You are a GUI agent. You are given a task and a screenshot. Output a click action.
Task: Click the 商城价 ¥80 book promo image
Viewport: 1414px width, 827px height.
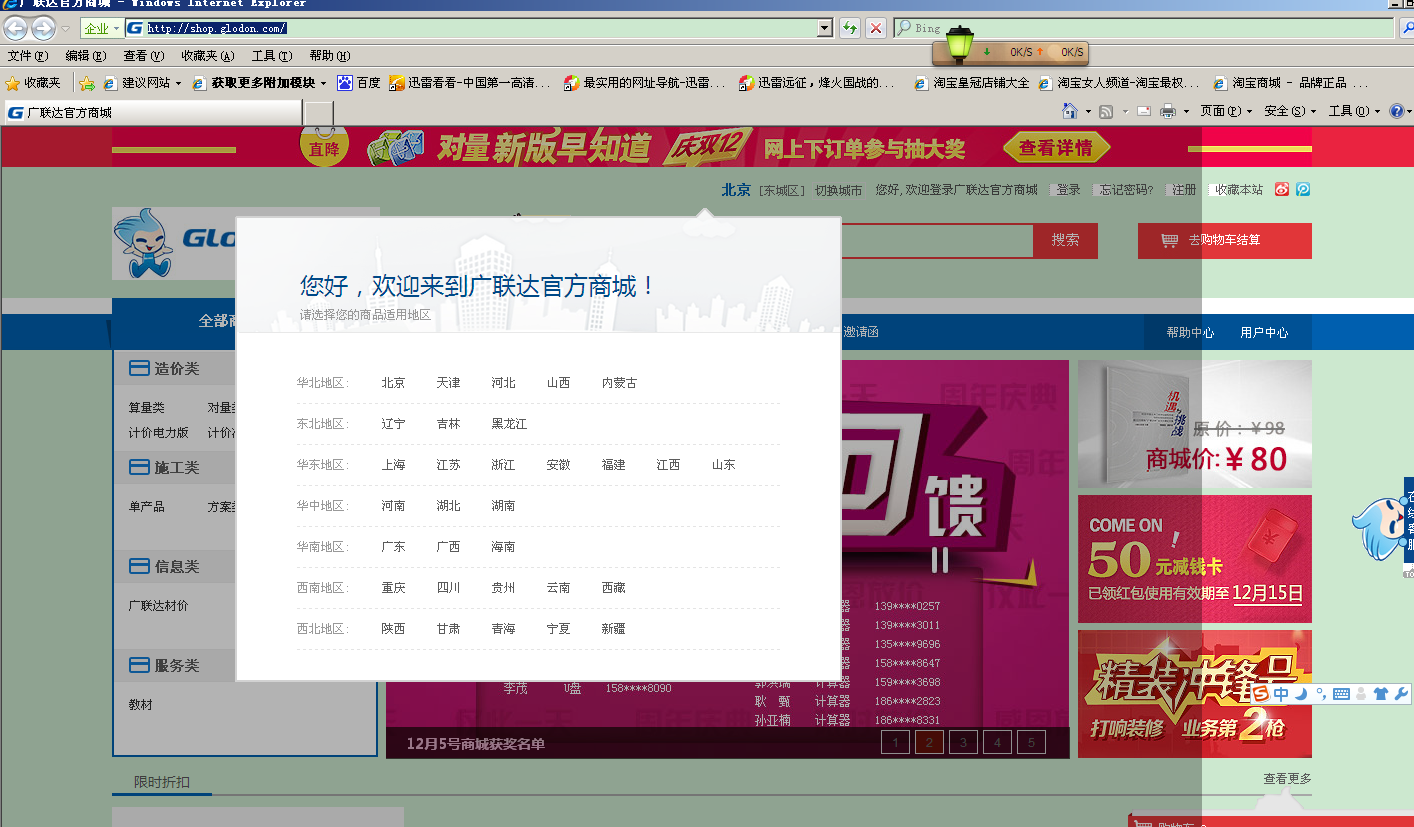(1195, 424)
